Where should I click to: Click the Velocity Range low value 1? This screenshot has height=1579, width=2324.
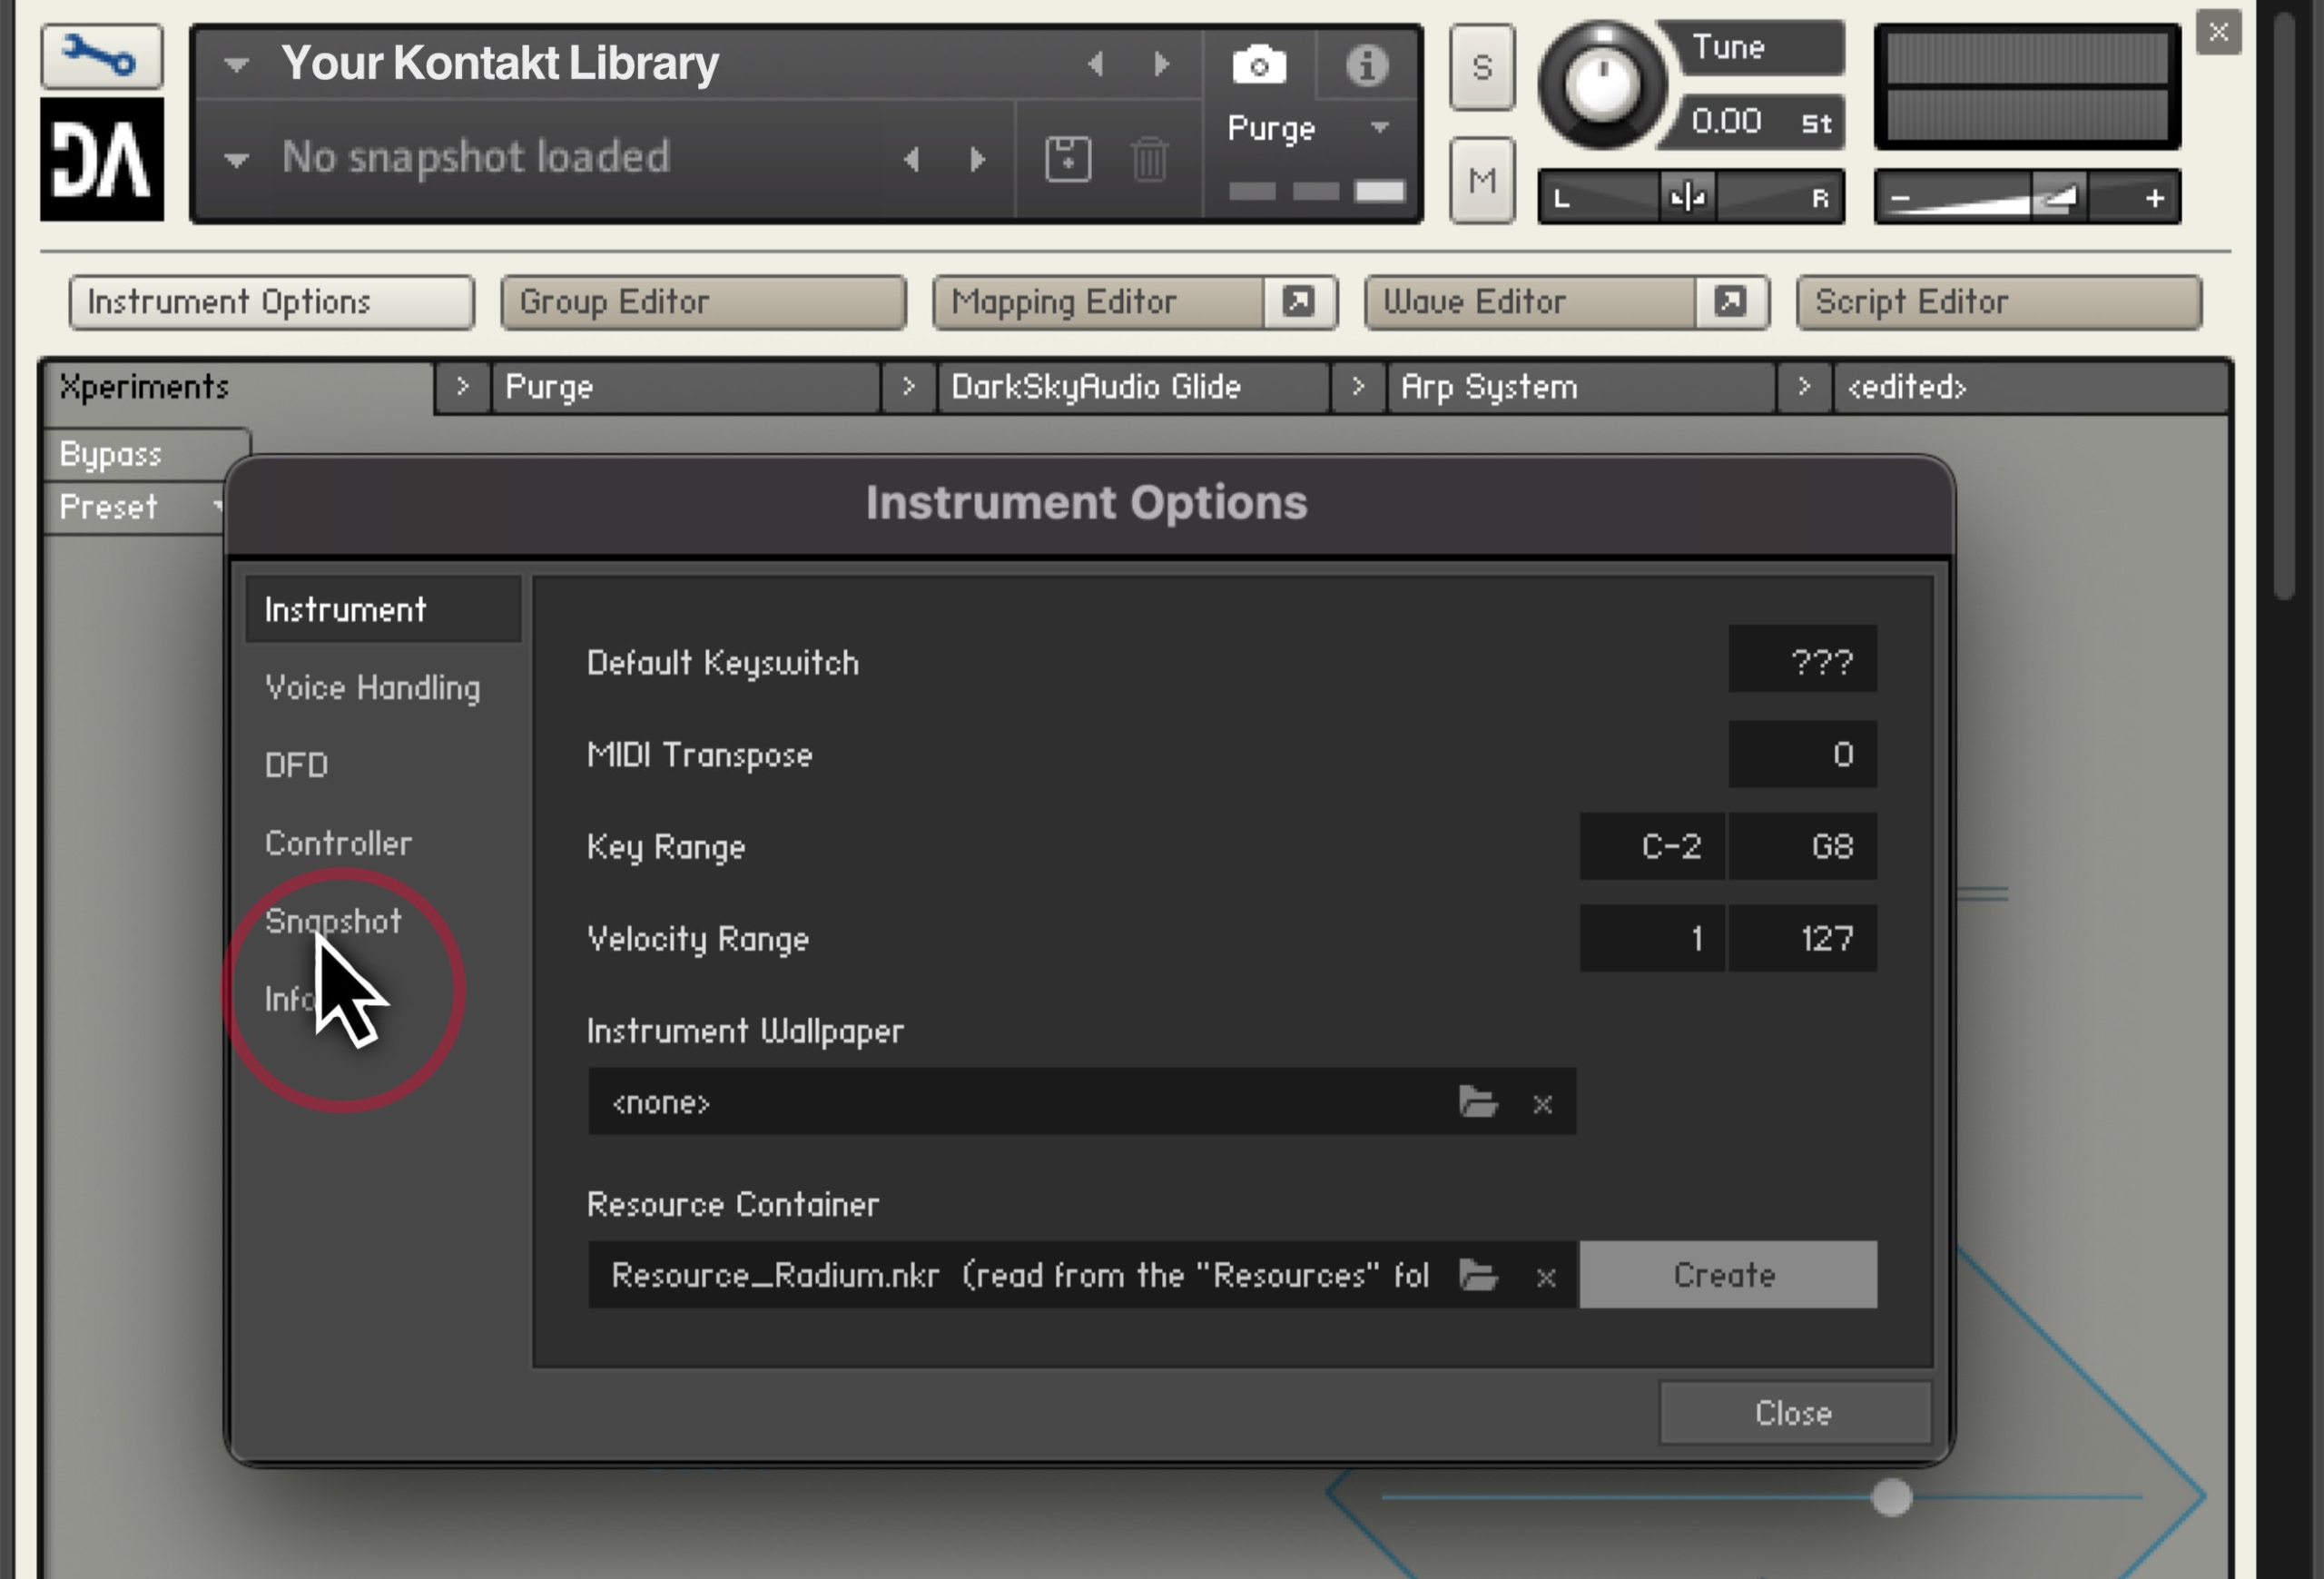point(1652,938)
